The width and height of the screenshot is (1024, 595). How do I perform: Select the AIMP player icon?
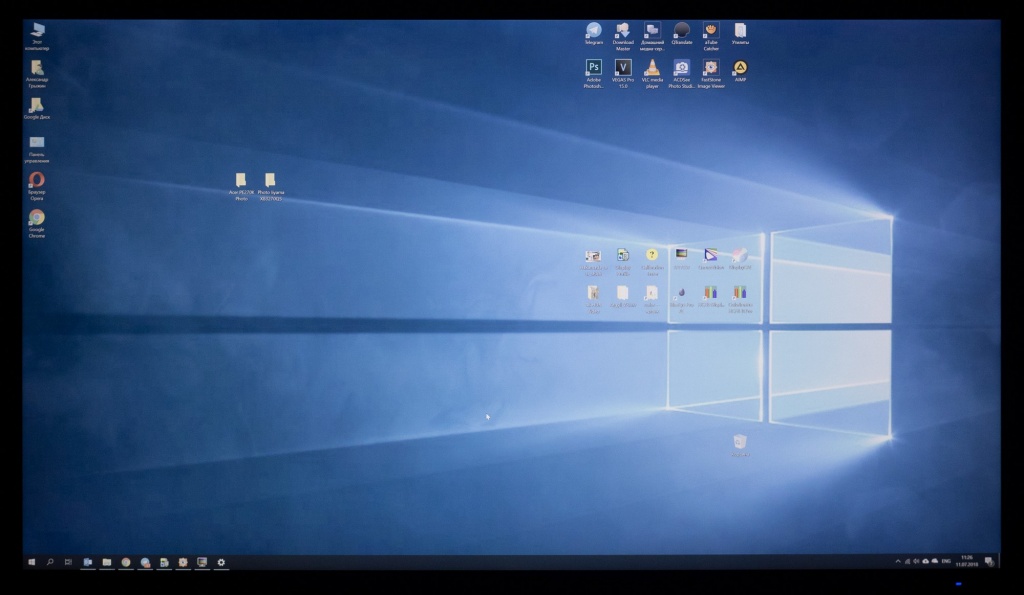pos(740,68)
